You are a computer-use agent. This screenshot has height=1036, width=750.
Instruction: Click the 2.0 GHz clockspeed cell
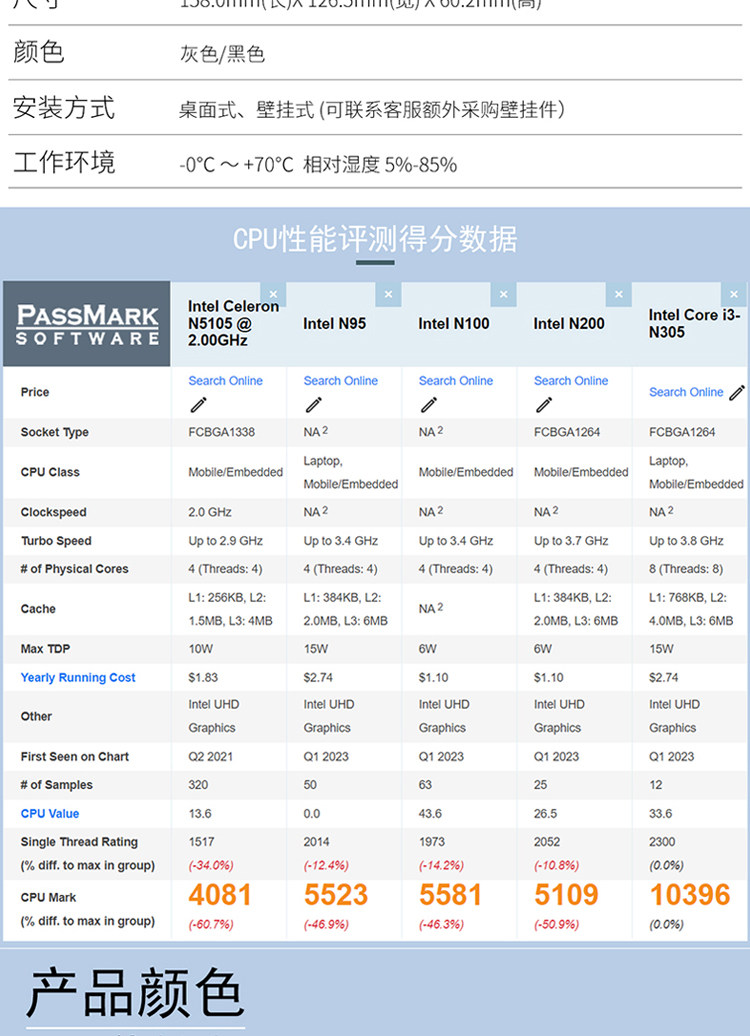pos(210,512)
